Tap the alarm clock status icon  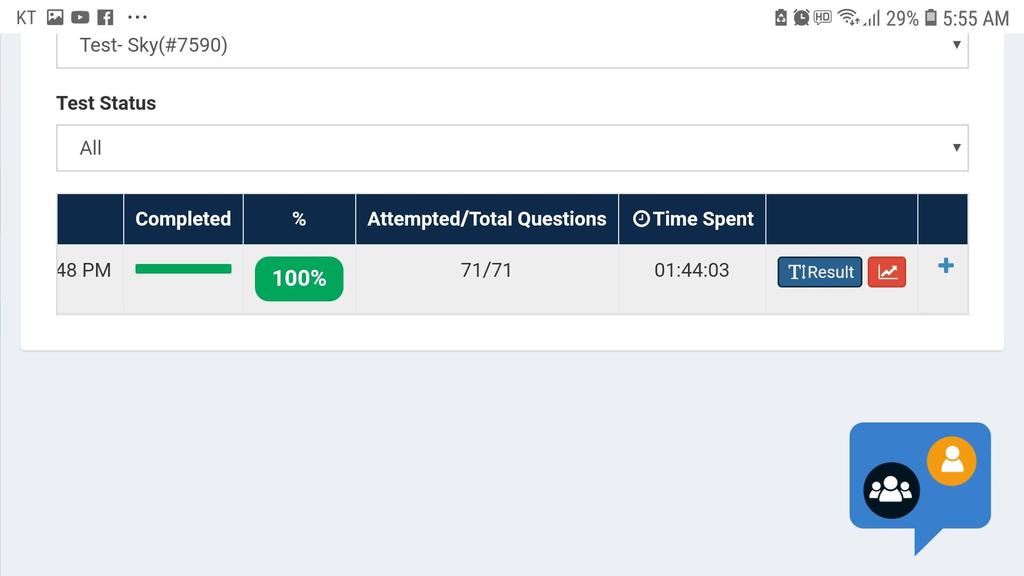click(801, 17)
